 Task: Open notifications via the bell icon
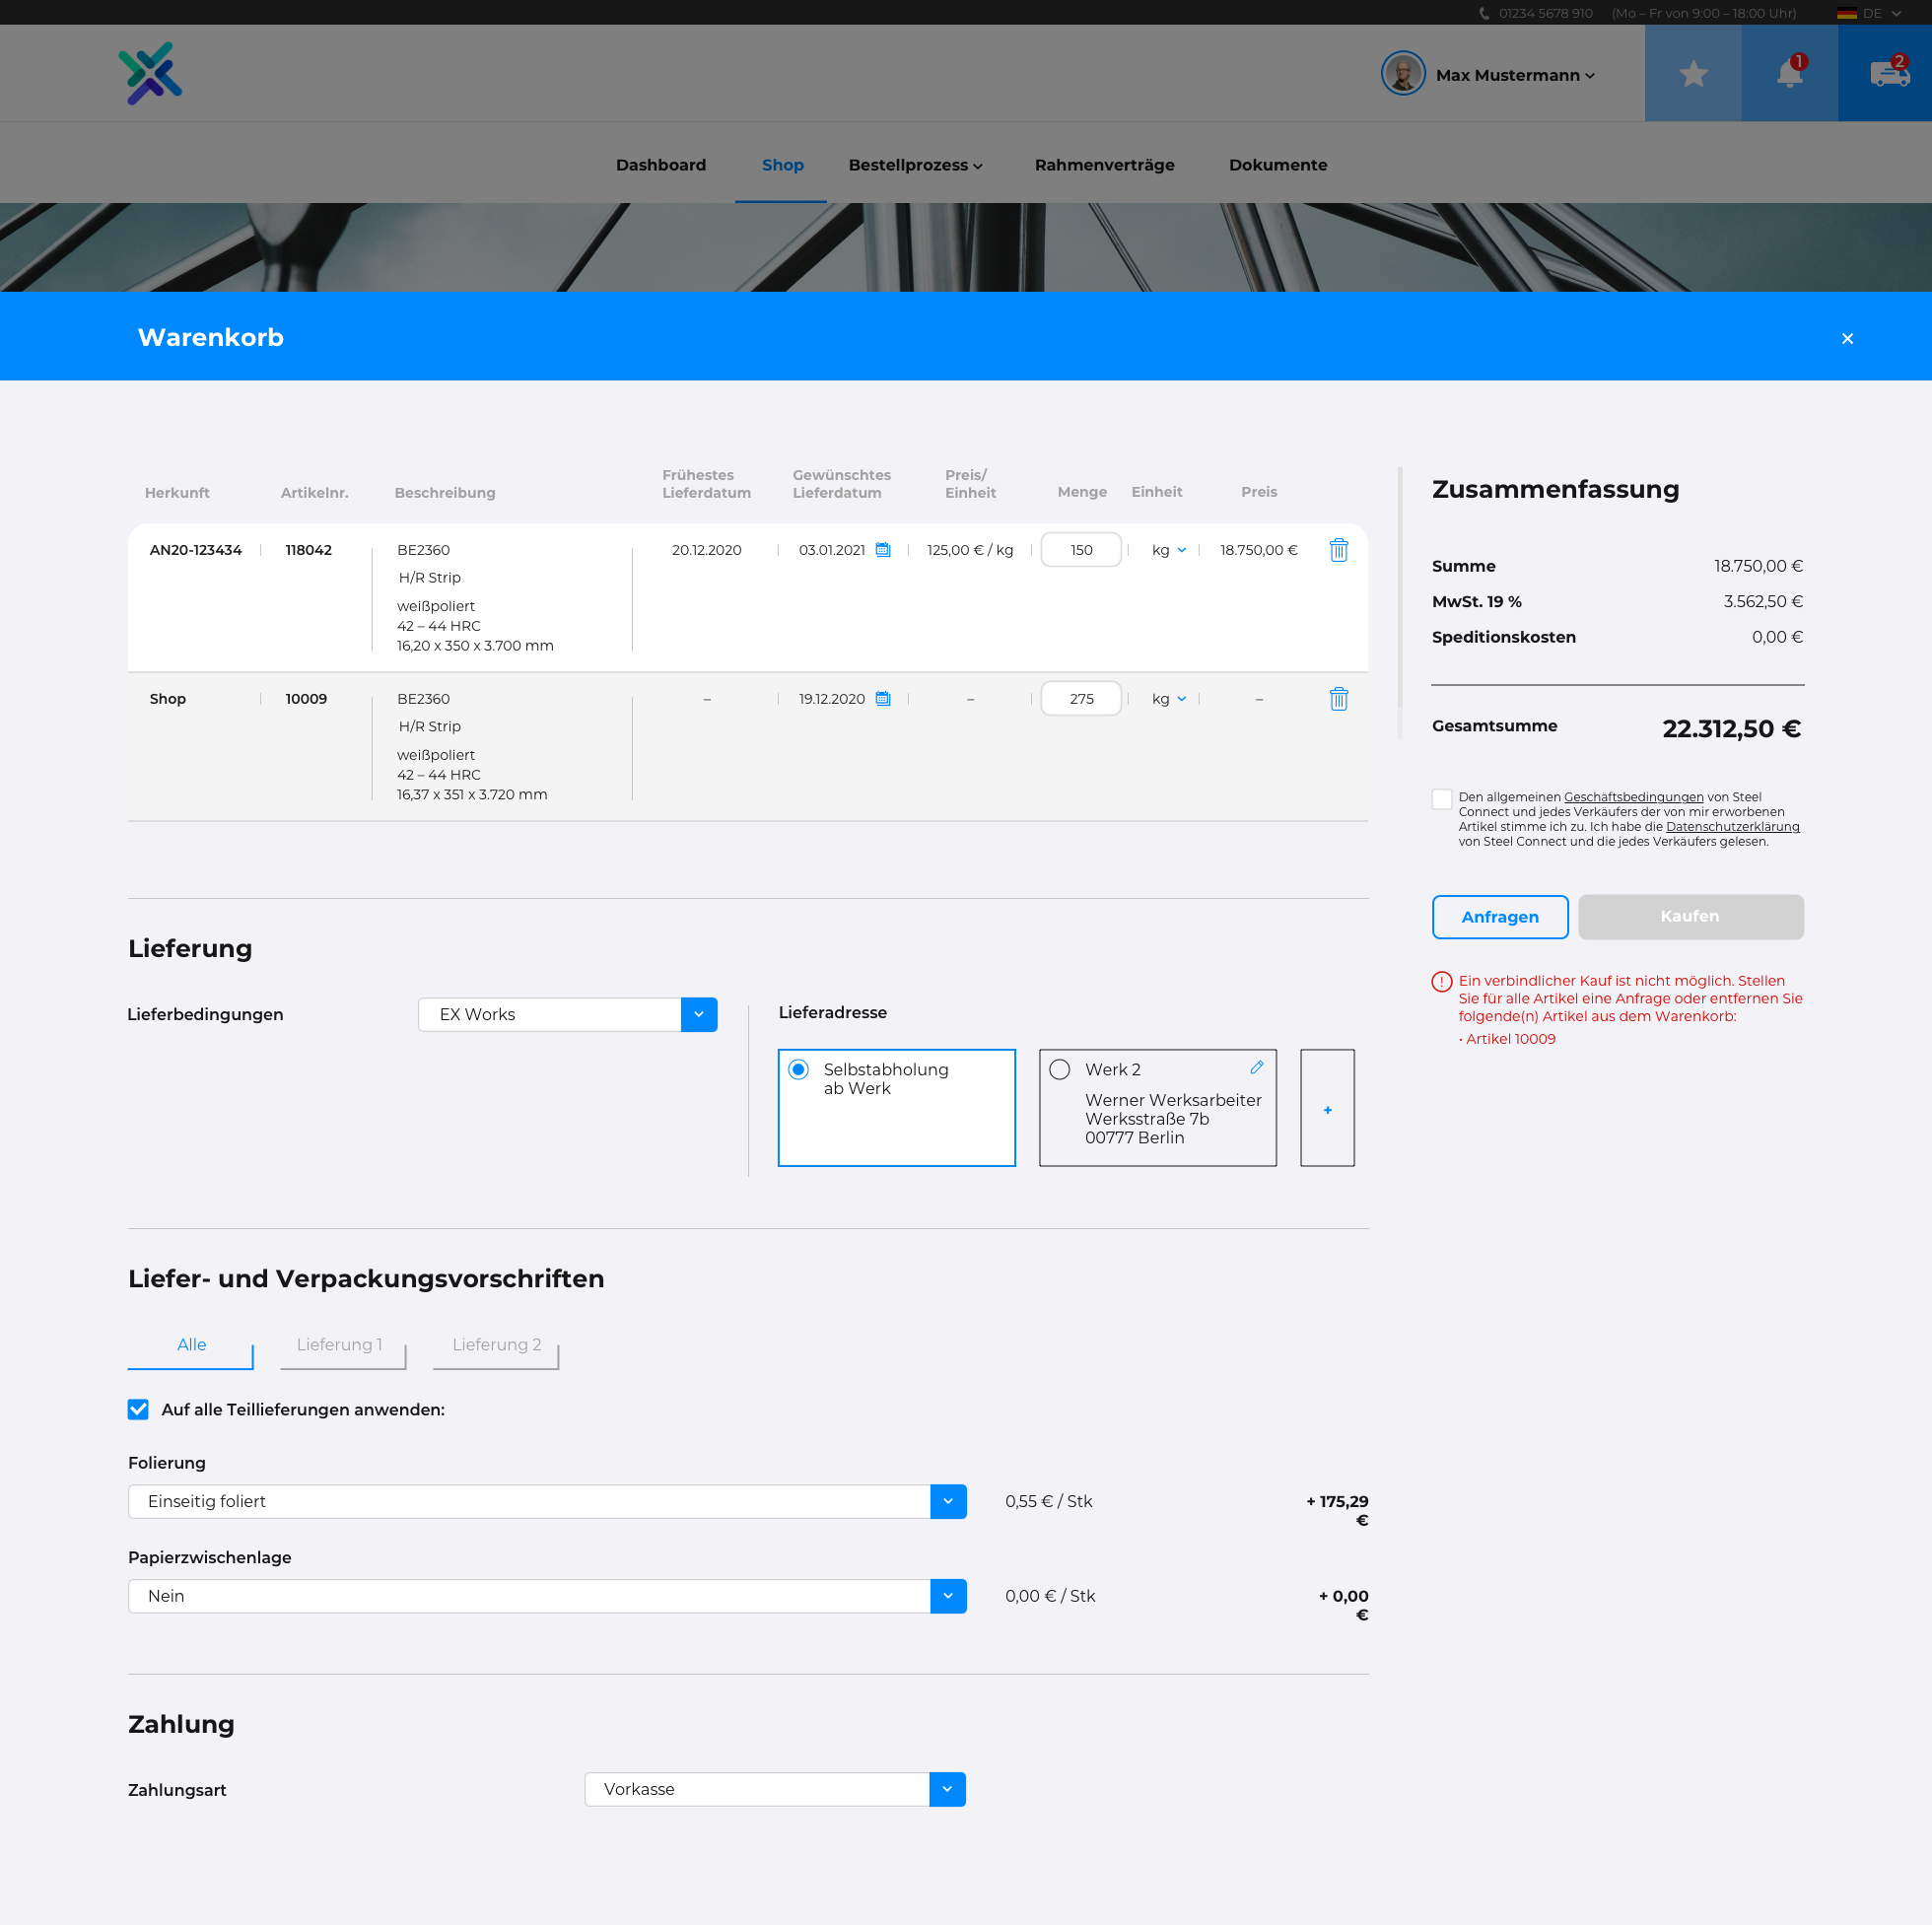[1788, 73]
